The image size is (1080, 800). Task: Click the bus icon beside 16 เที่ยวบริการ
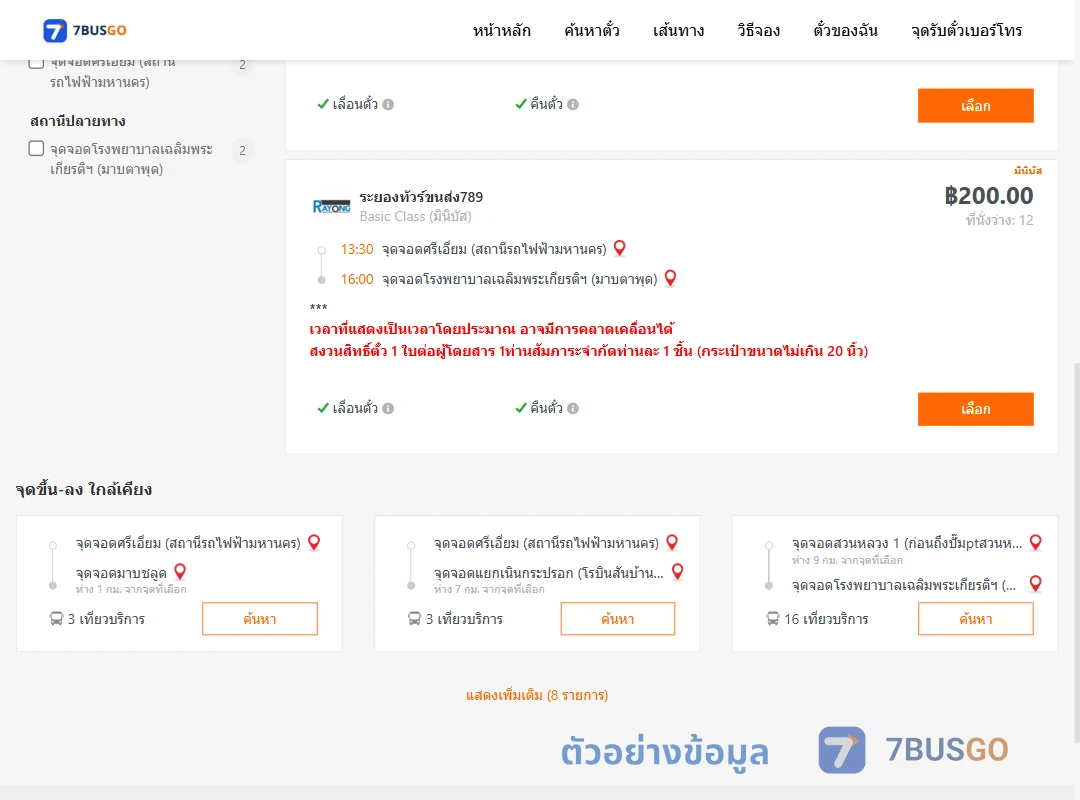[773, 619]
